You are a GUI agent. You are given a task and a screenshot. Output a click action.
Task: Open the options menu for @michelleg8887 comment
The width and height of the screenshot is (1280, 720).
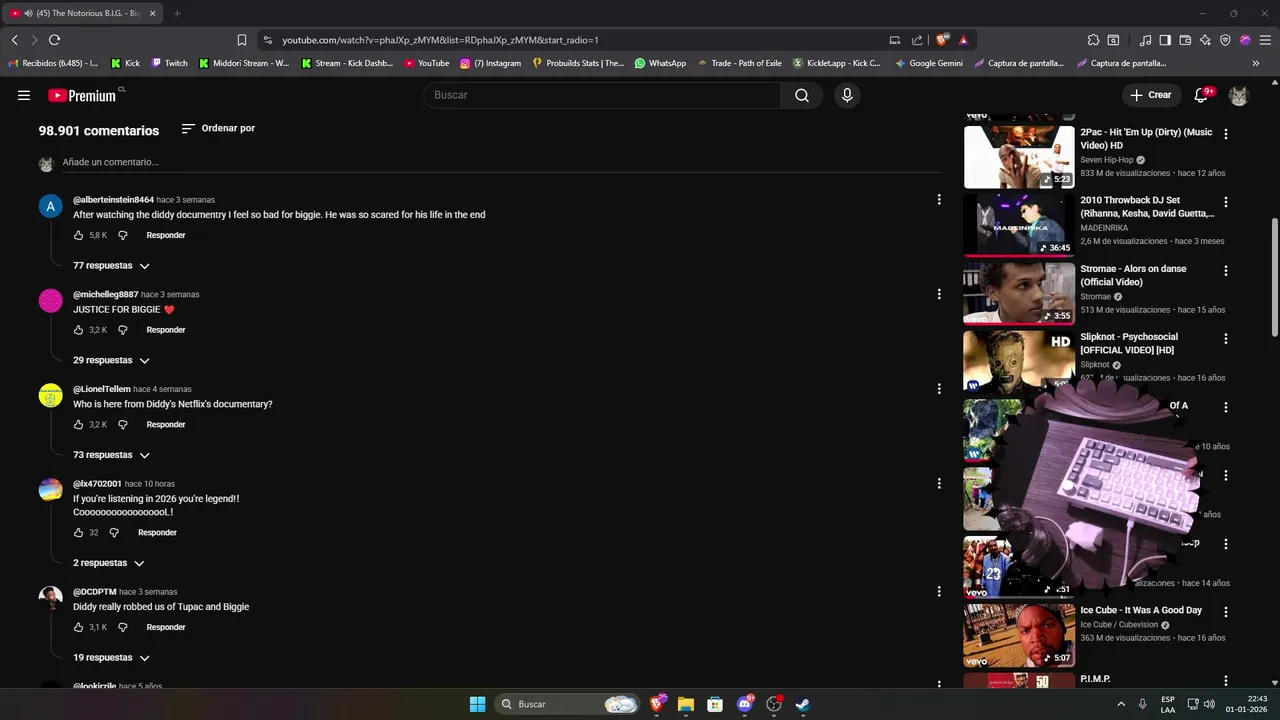938,294
